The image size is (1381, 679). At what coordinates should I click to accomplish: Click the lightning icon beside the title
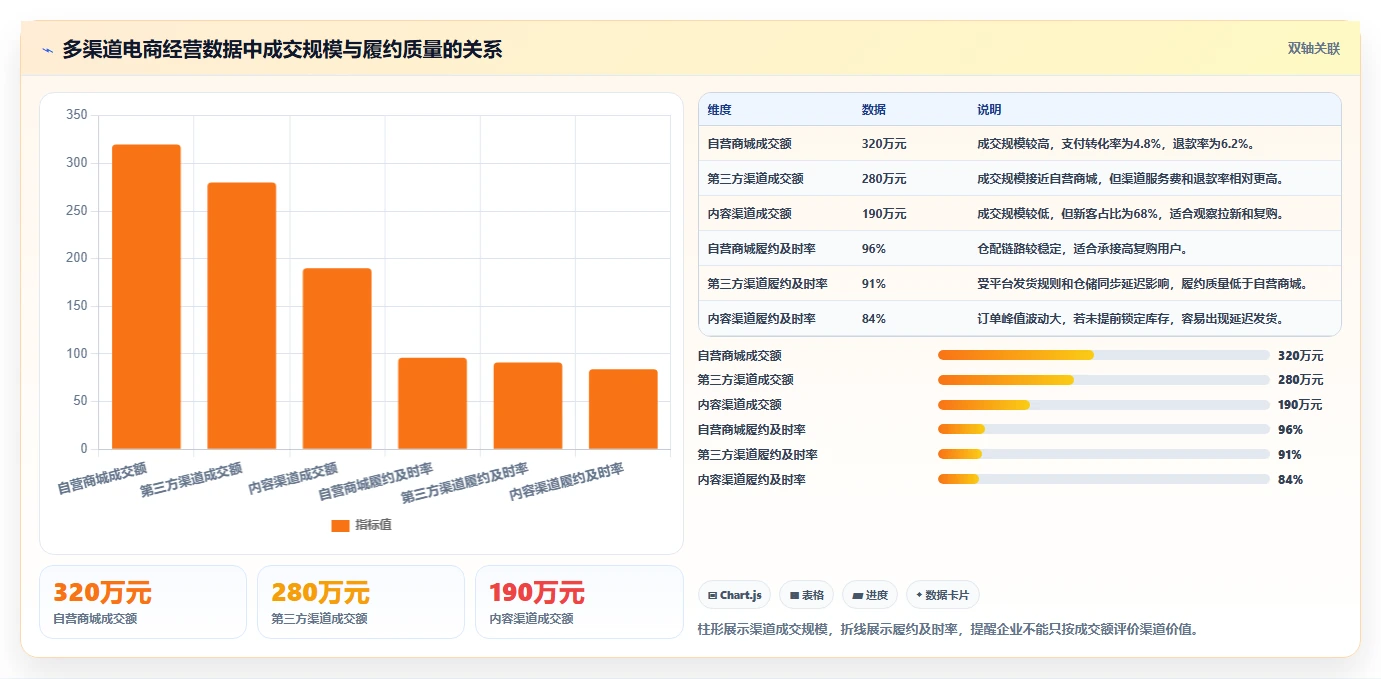click(x=47, y=49)
